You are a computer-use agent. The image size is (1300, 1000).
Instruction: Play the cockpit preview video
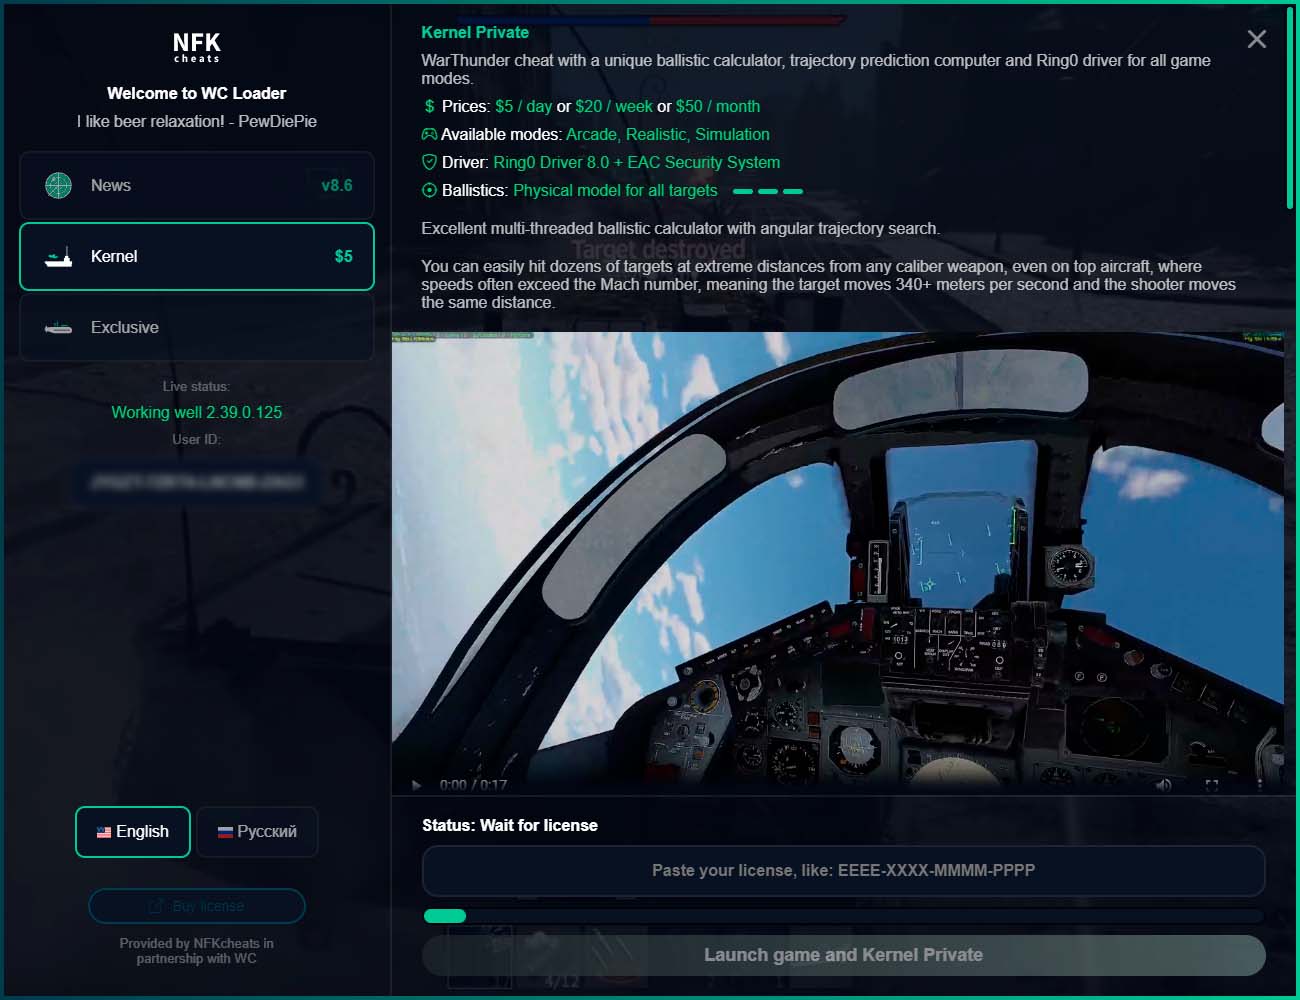[x=417, y=785]
